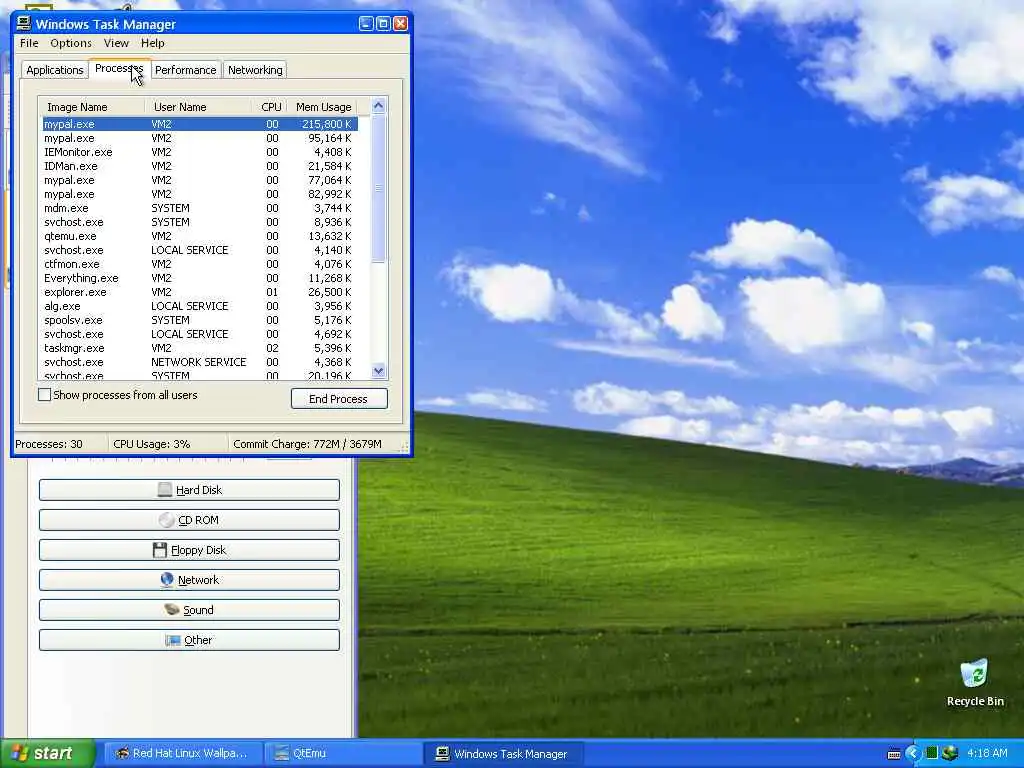Click the green CPU usage tray icon
Image resolution: width=1024 pixels, height=768 pixels.
[931, 753]
